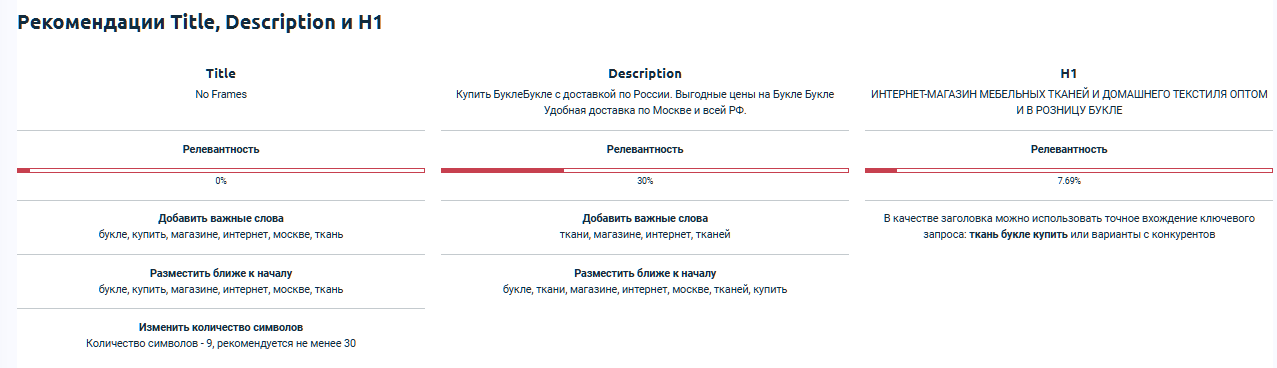The image size is (1277, 368).
Task: Click the H1 relevance bar at 7.69%
Action: (x=1068, y=170)
